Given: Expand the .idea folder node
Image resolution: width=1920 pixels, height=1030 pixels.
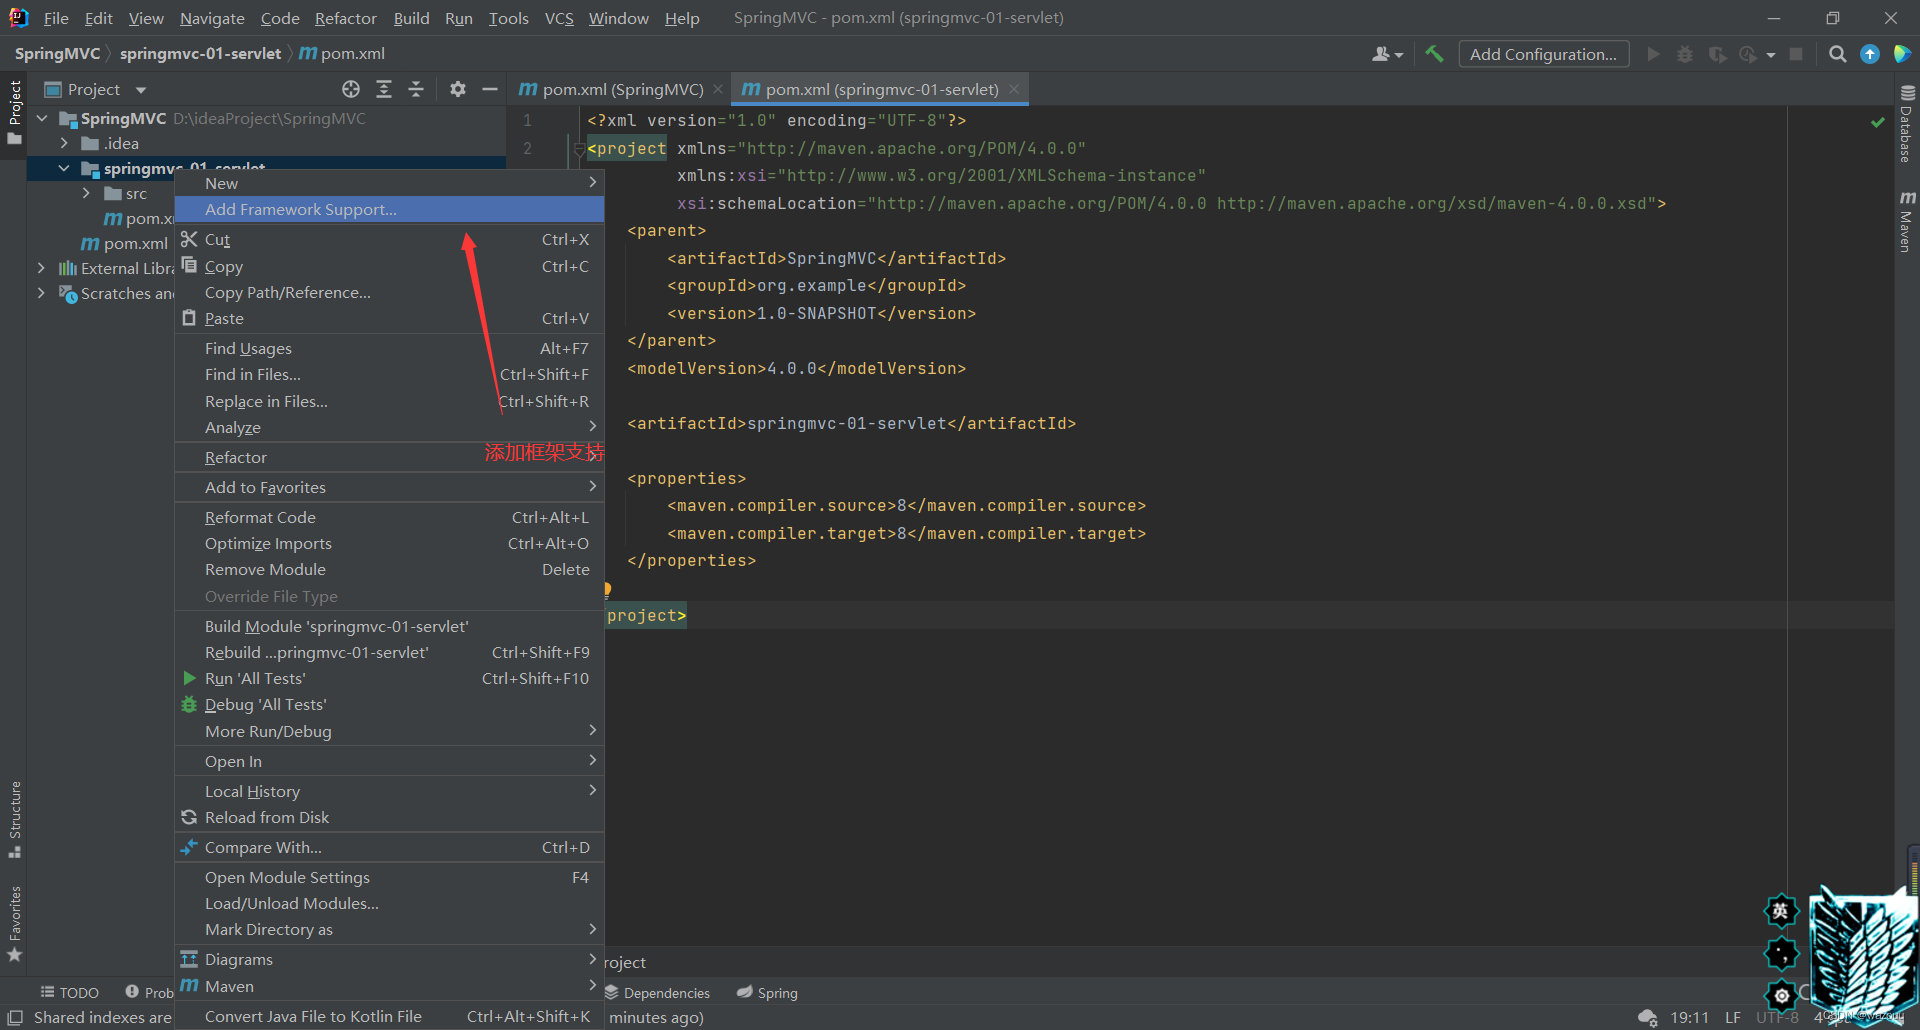Looking at the screenshot, I should (64, 143).
